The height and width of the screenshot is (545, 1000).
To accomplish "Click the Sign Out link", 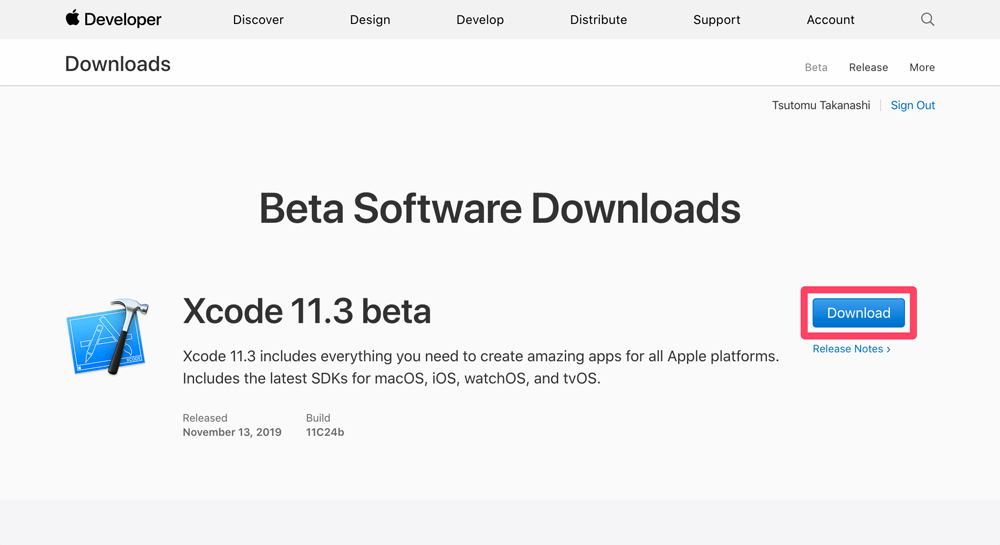I will 913,105.
